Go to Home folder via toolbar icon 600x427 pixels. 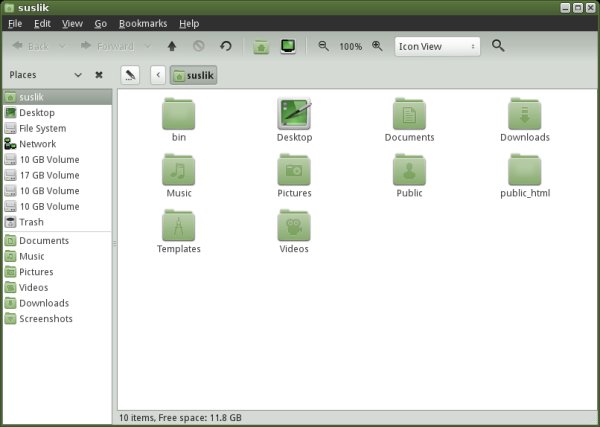tap(261, 46)
